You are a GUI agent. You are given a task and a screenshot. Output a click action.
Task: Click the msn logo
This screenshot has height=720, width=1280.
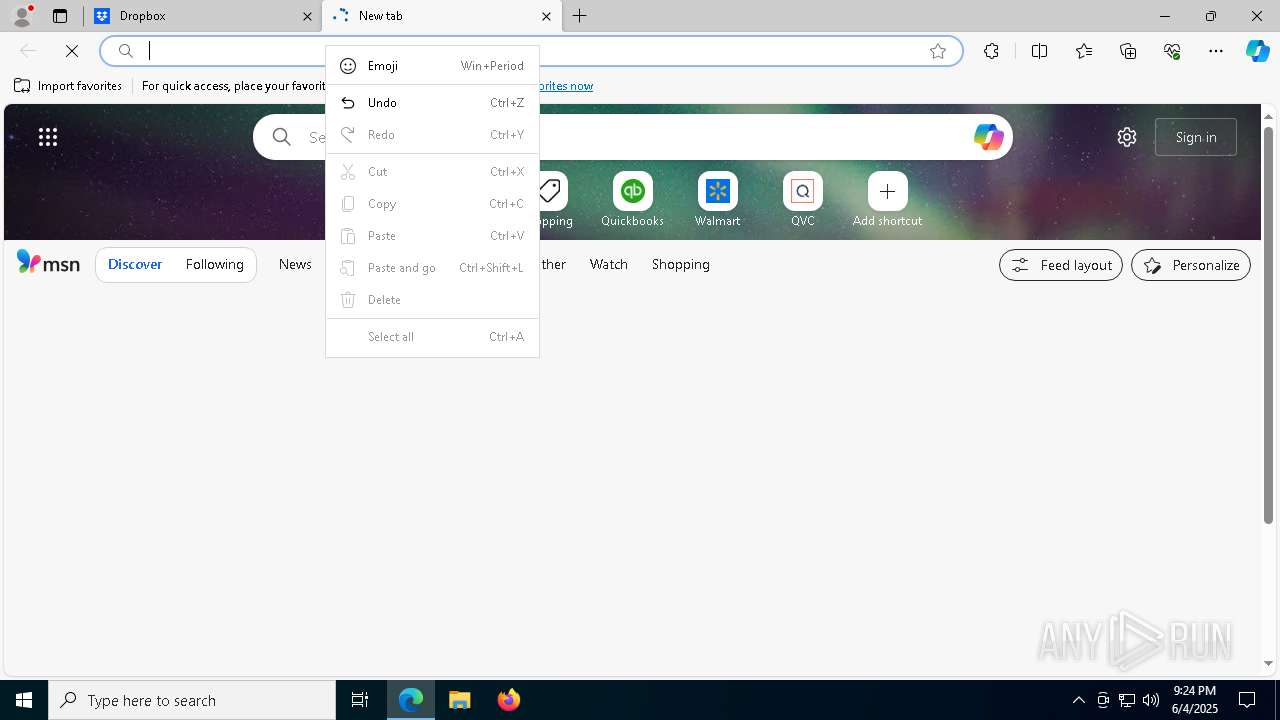click(x=48, y=263)
